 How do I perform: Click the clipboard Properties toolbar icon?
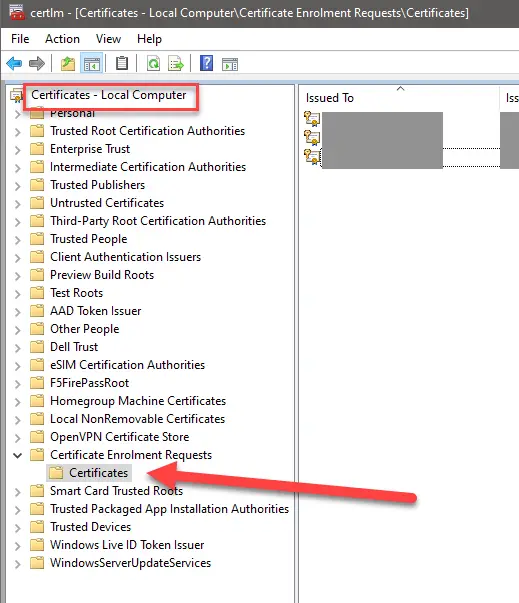pyautogui.click(x=122, y=63)
